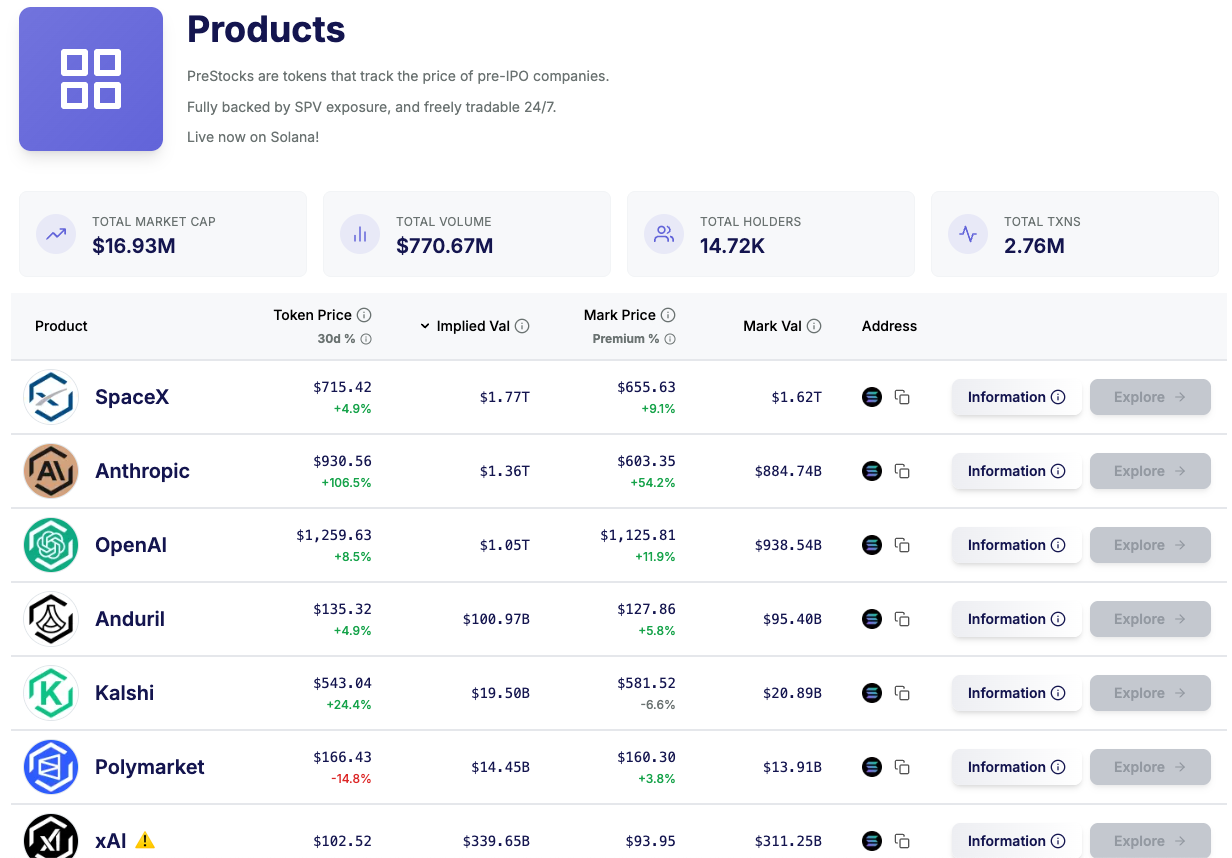Sort table by Mark Price header

click(619, 315)
